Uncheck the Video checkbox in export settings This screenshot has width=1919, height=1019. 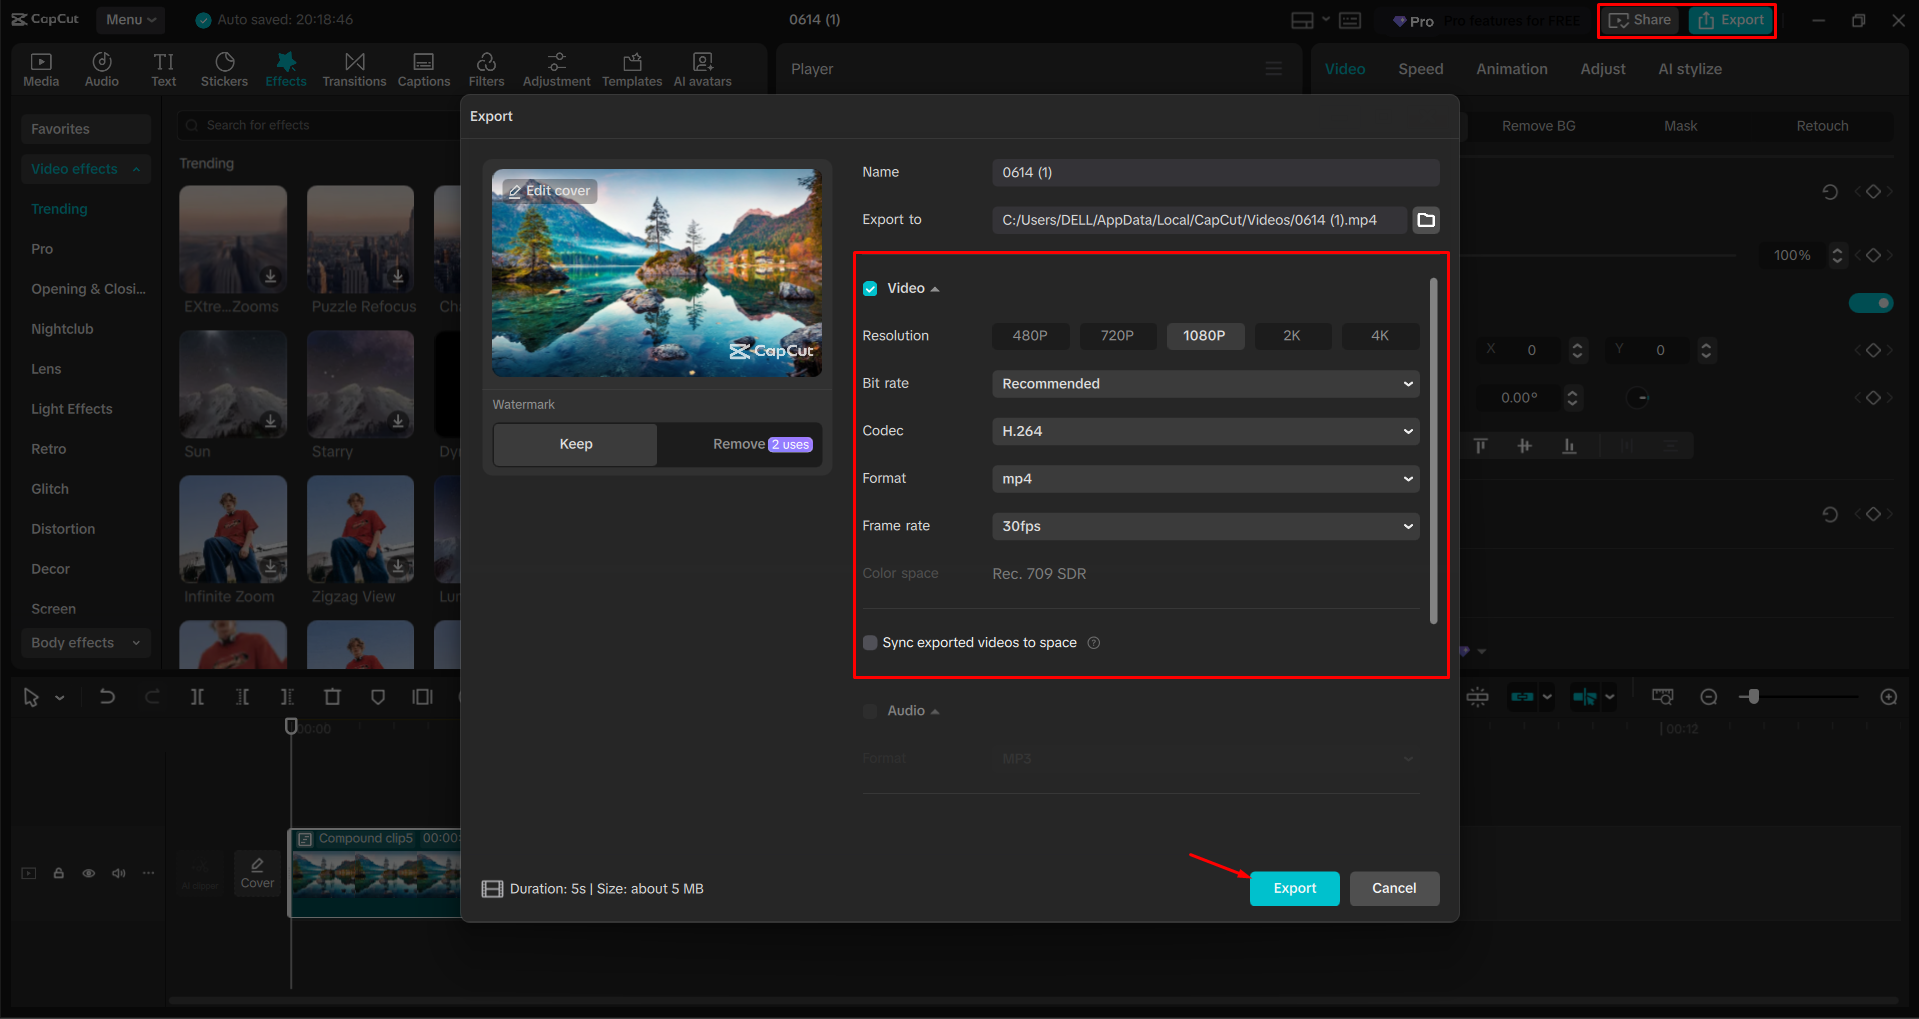click(870, 288)
